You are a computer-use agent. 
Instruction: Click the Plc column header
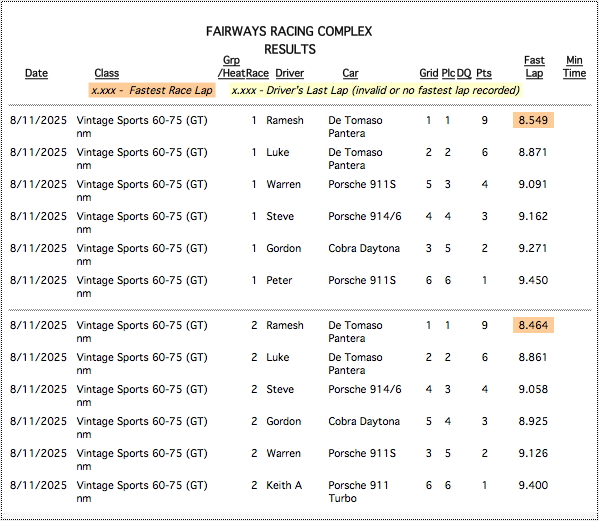coord(448,73)
